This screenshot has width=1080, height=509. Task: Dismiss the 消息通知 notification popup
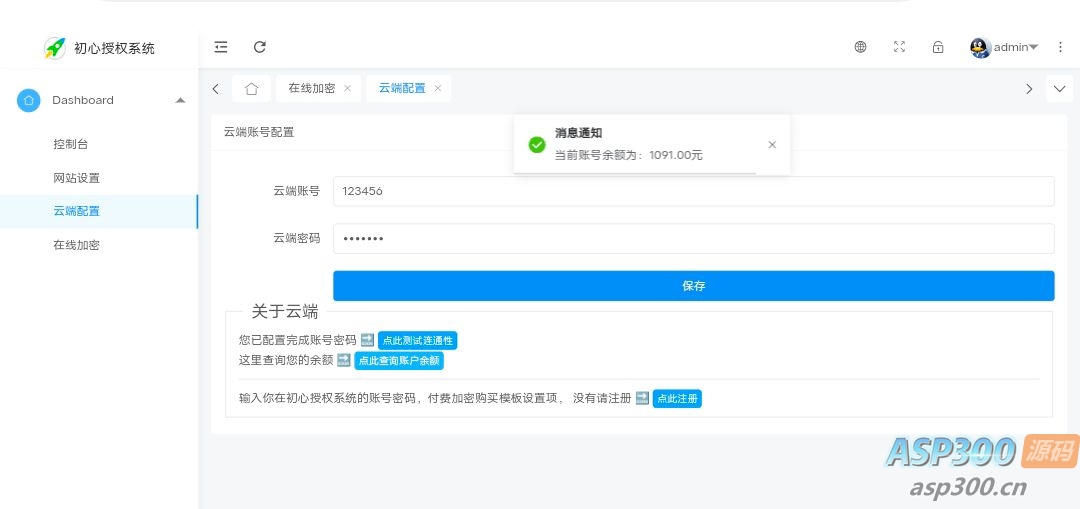772,145
